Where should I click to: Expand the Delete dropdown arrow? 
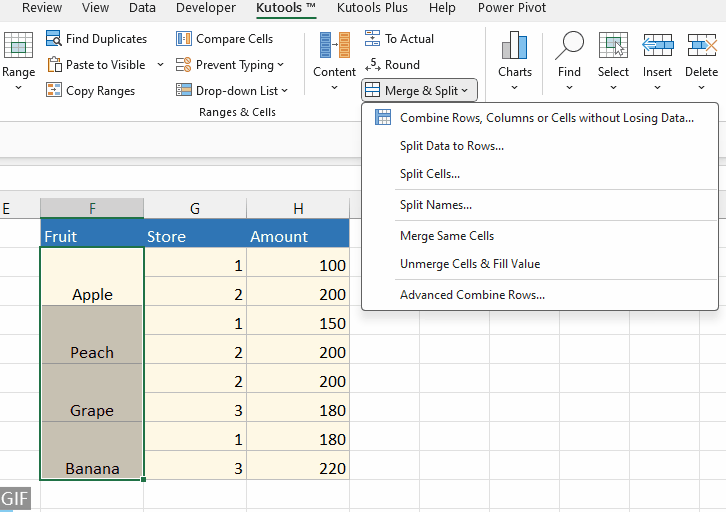click(x=701, y=87)
